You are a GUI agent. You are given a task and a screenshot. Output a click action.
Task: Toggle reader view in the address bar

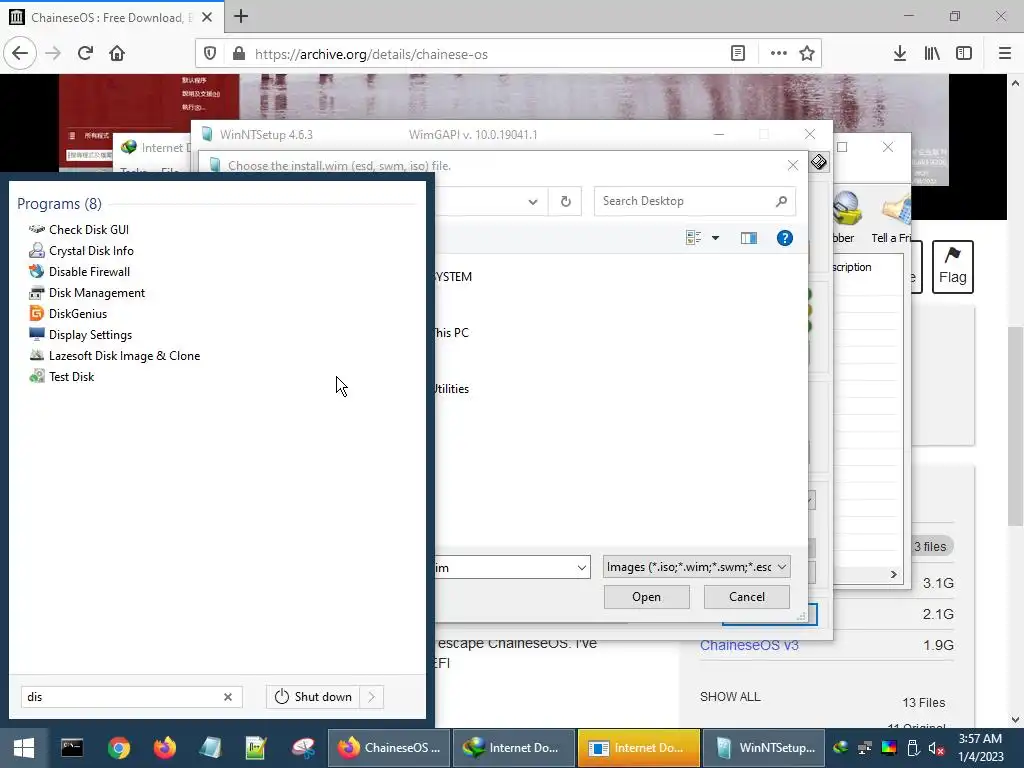(738, 54)
